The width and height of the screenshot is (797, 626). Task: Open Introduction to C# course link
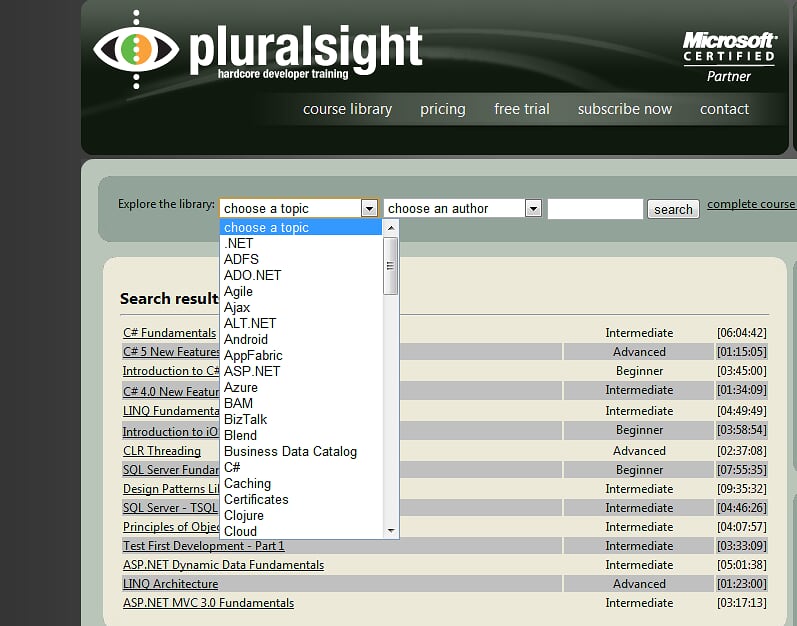pos(171,371)
